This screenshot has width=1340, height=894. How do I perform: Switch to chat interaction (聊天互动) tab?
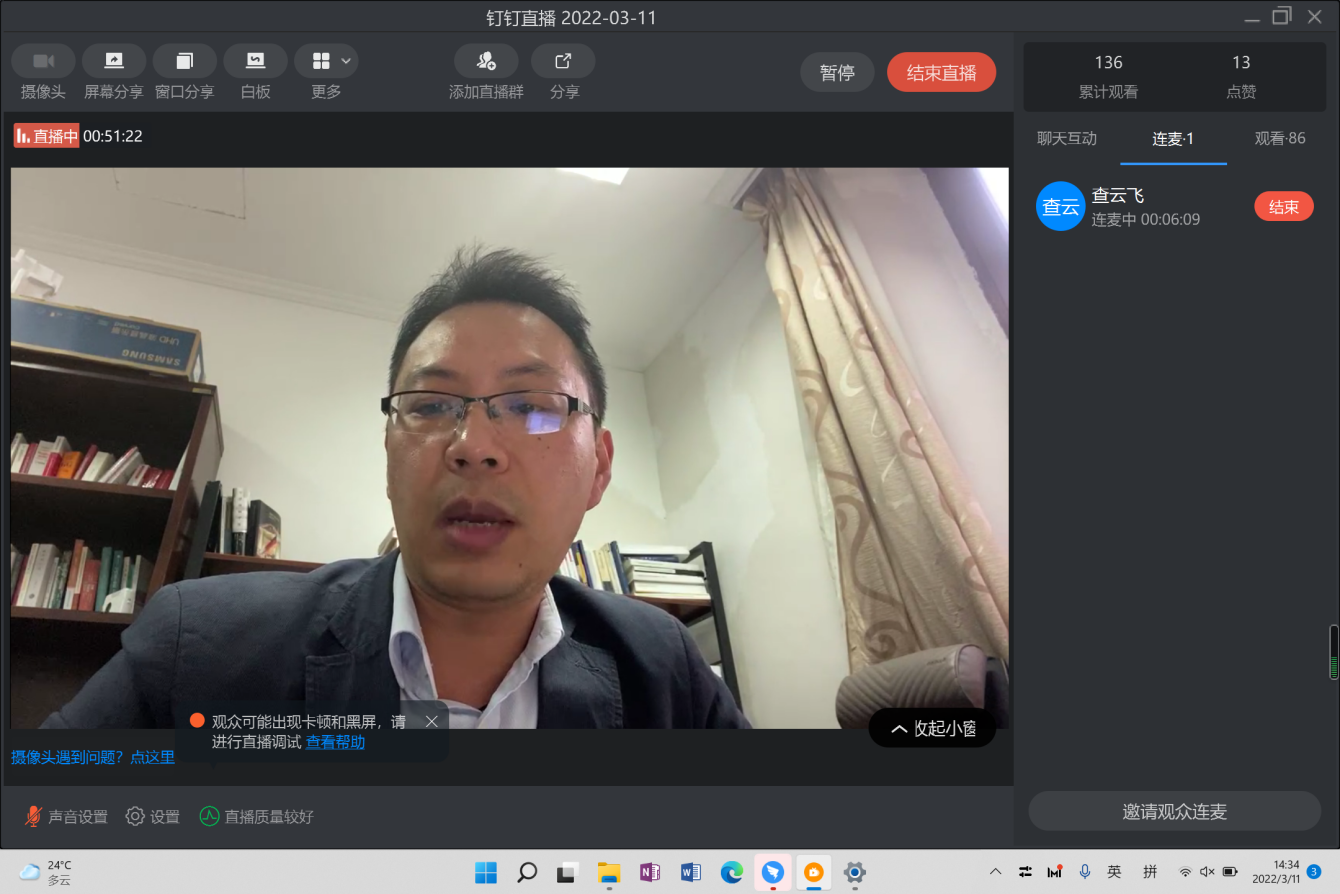point(1067,139)
